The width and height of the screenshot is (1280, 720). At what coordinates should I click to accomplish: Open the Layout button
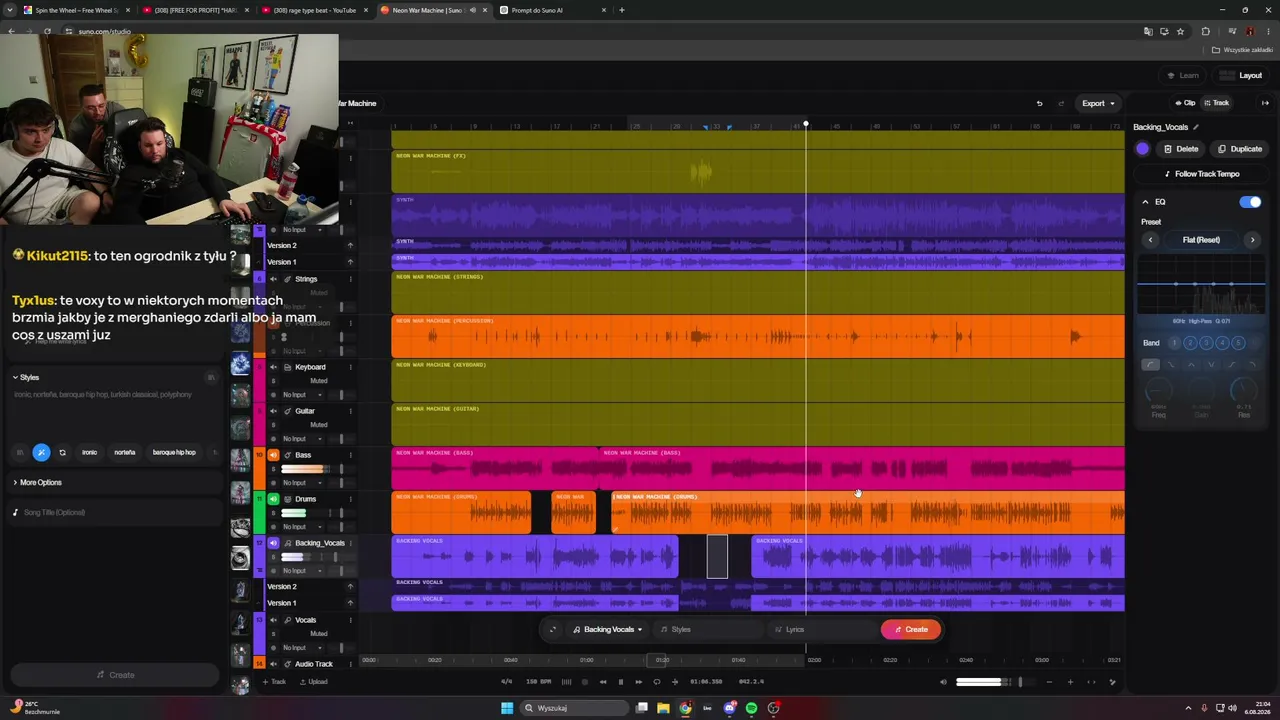1241,75
